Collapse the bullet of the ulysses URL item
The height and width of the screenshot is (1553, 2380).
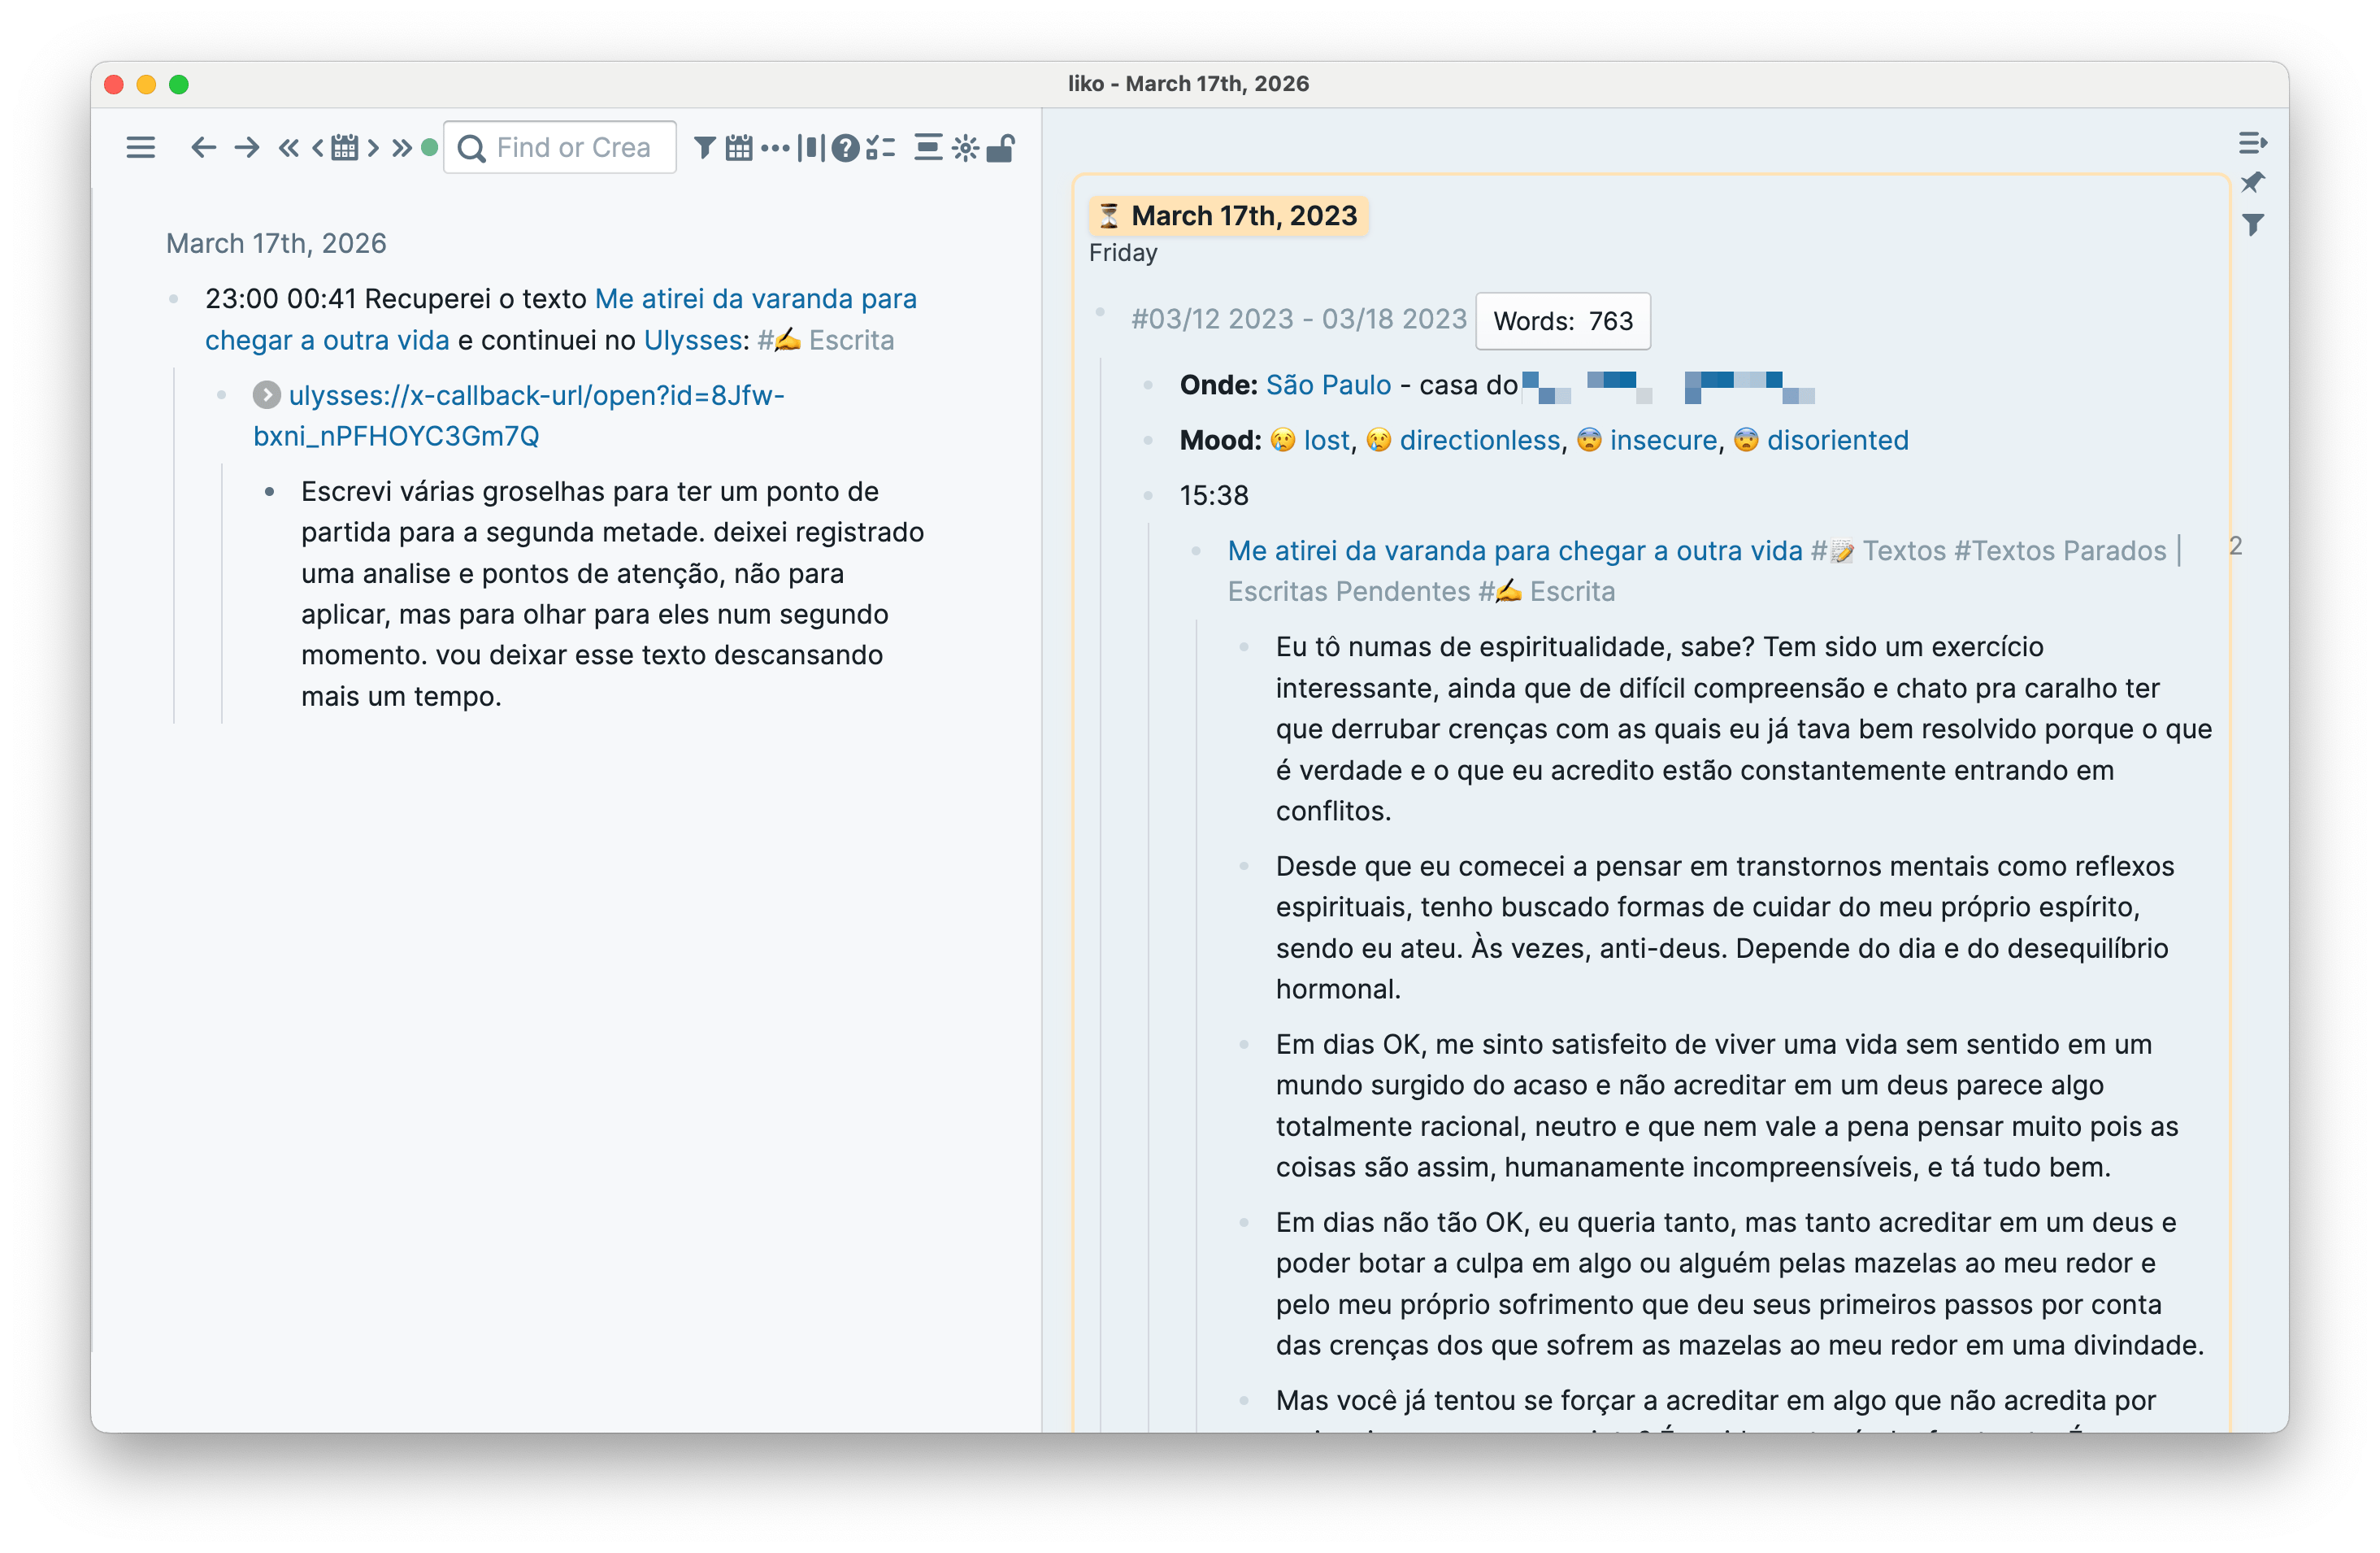(222, 395)
